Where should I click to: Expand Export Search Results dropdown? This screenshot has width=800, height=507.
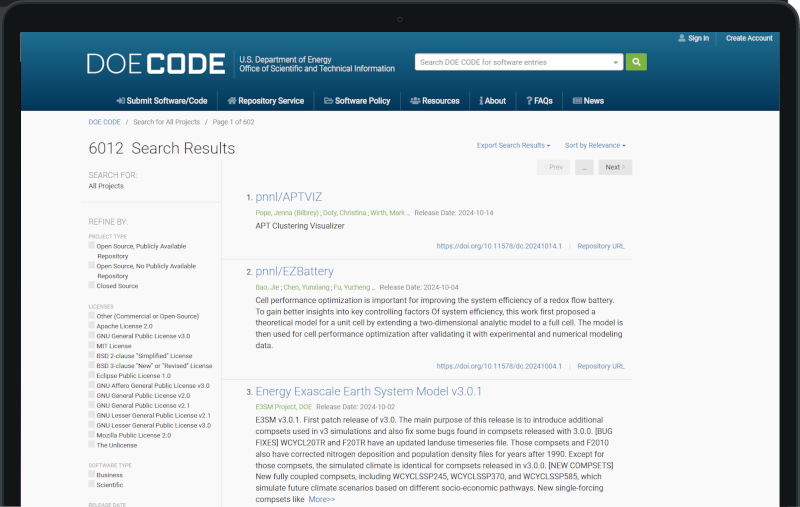[x=513, y=145]
